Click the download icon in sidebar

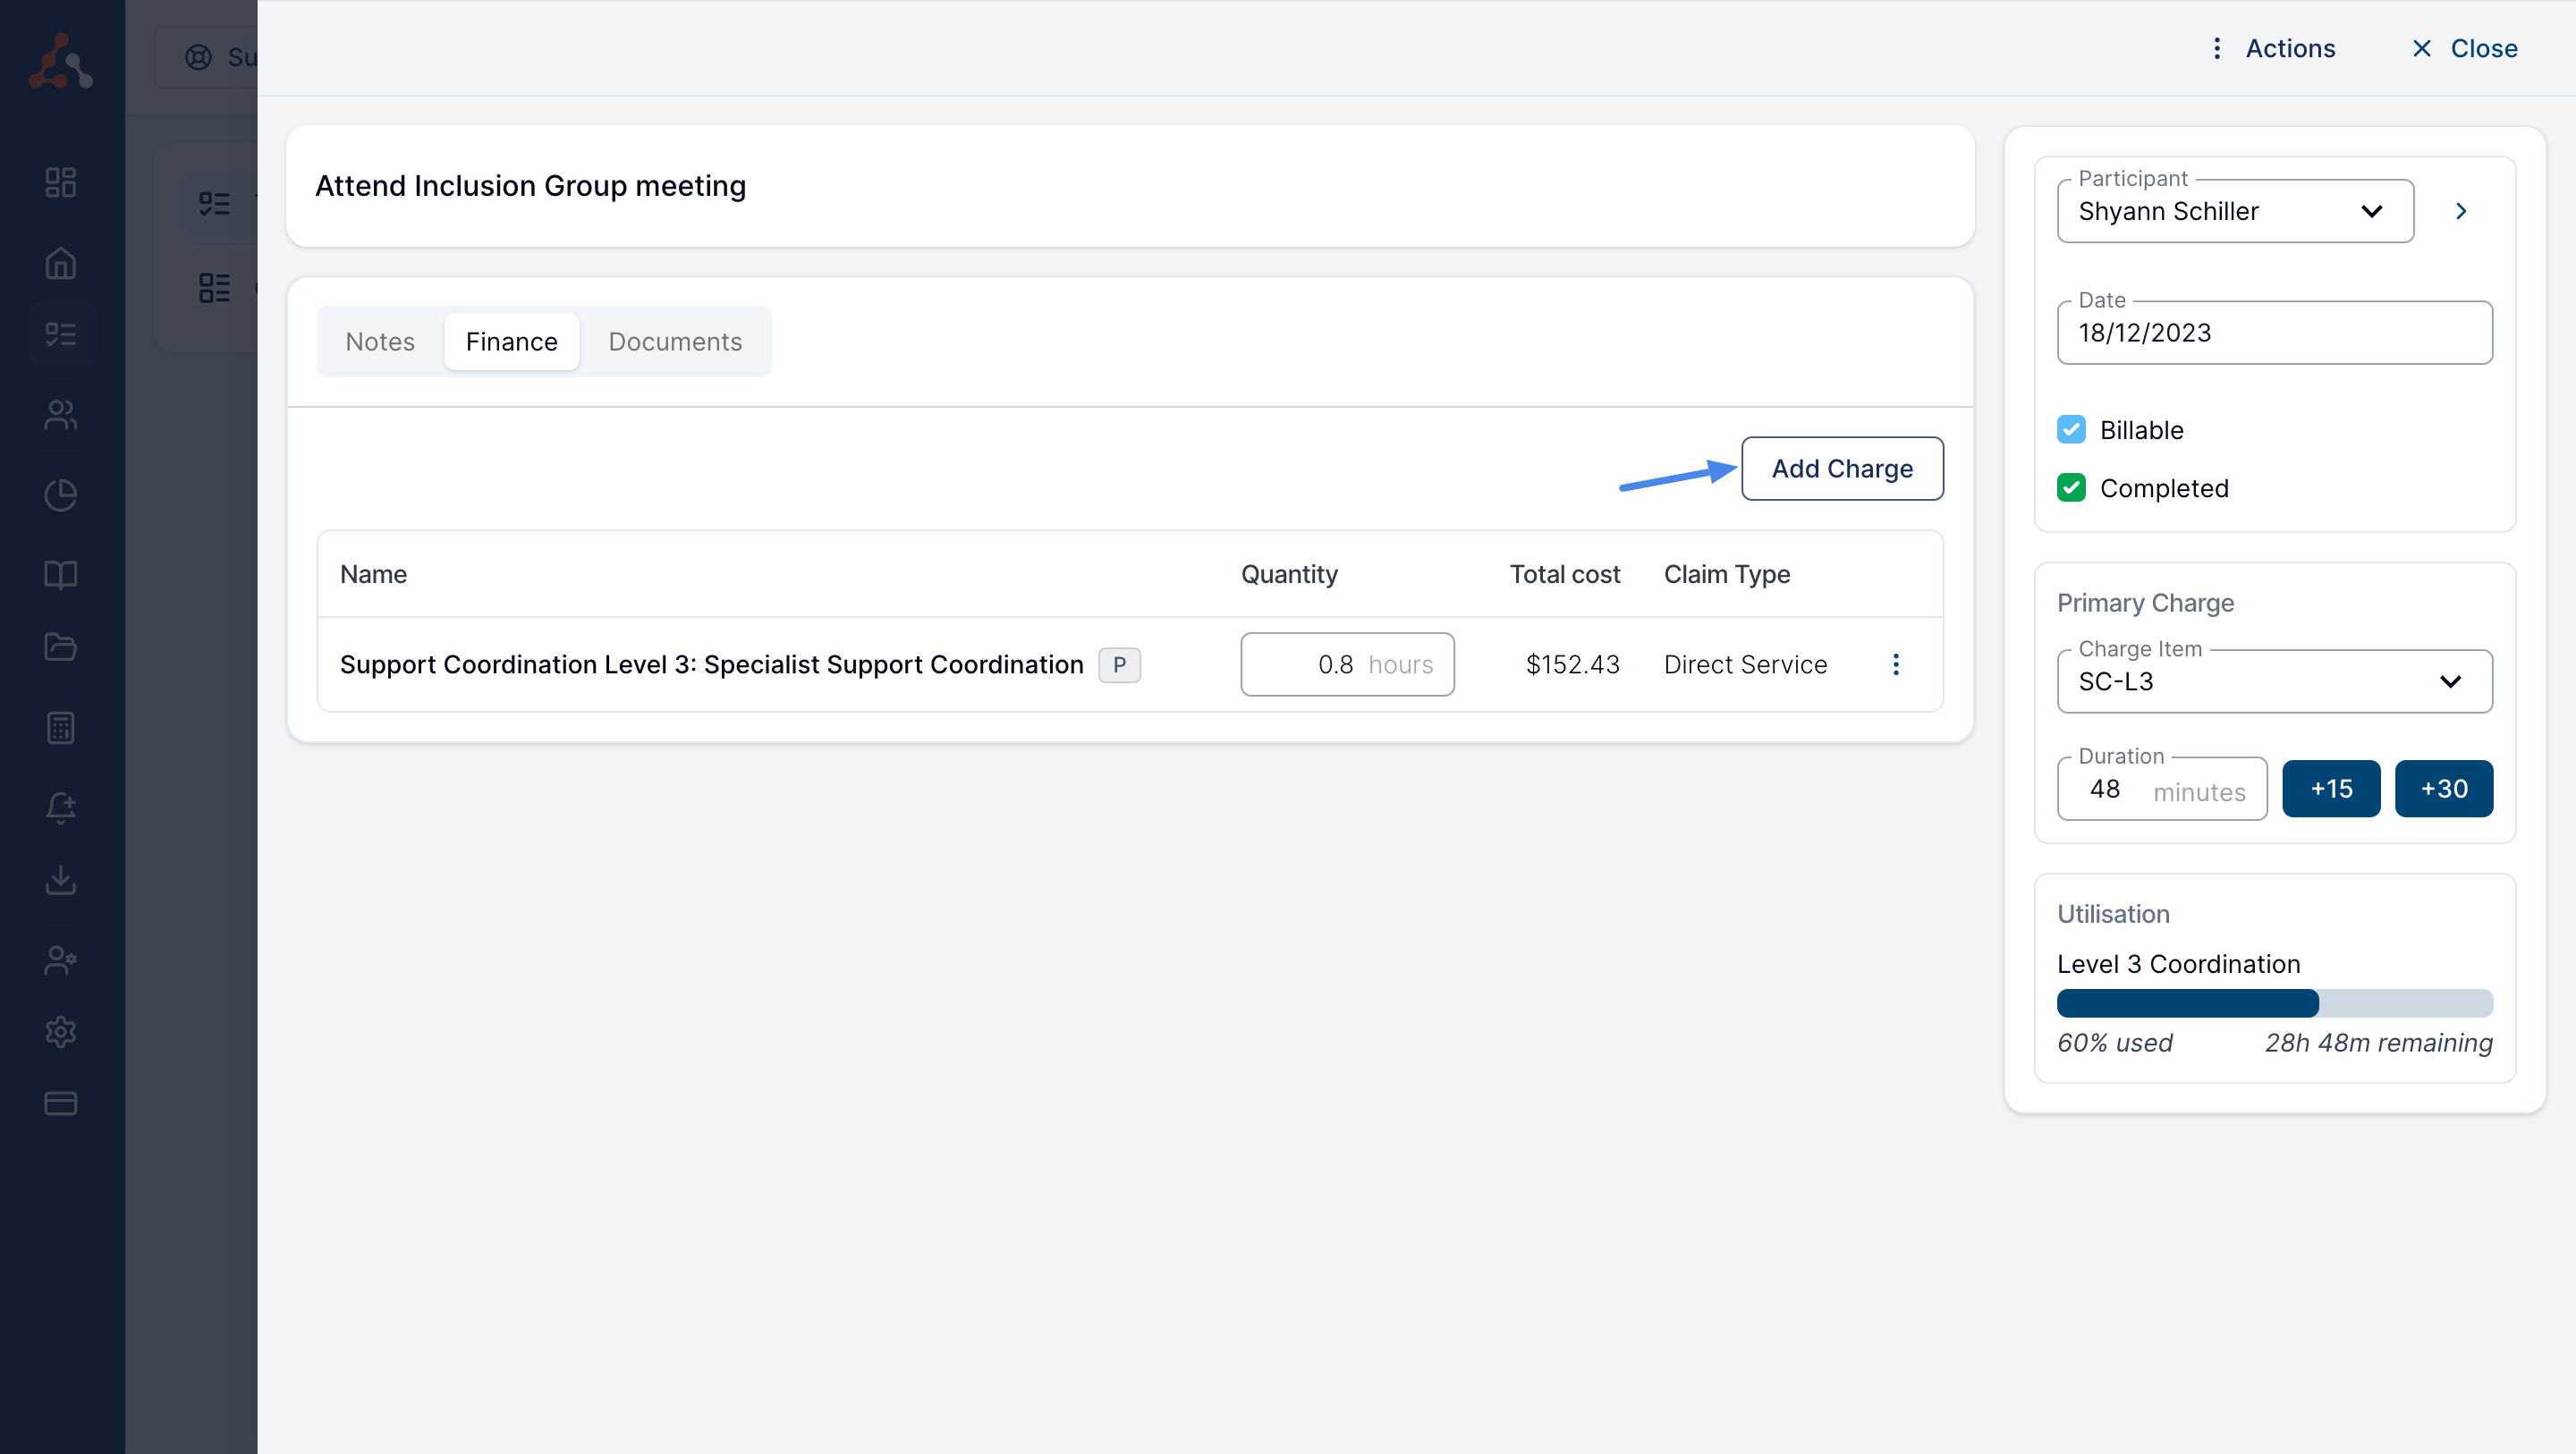pyautogui.click(x=61, y=880)
